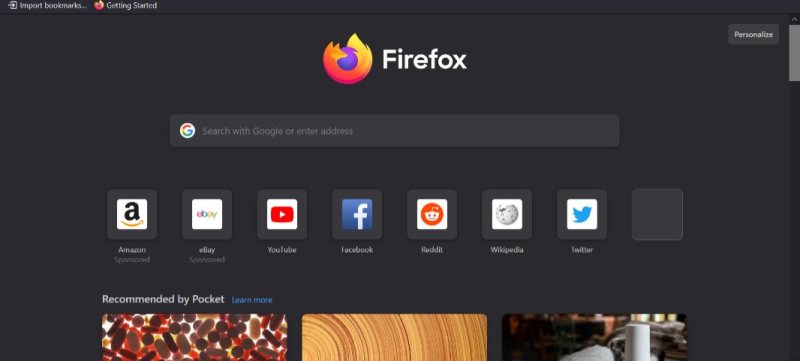The width and height of the screenshot is (800, 361).
Task: Click the Firefox logo at page top
Action: click(x=347, y=59)
